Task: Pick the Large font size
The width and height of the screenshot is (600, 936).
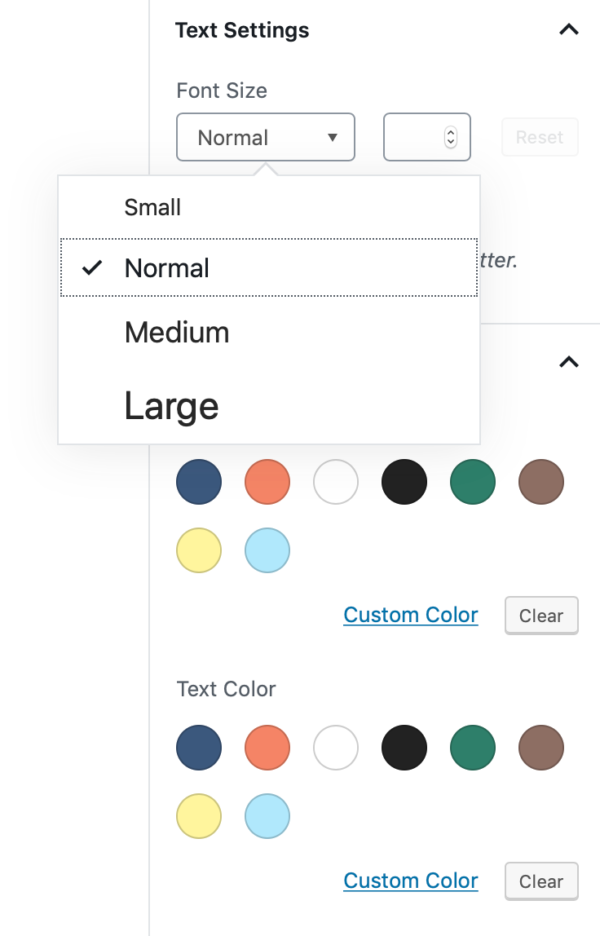Action: (x=170, y=405)
